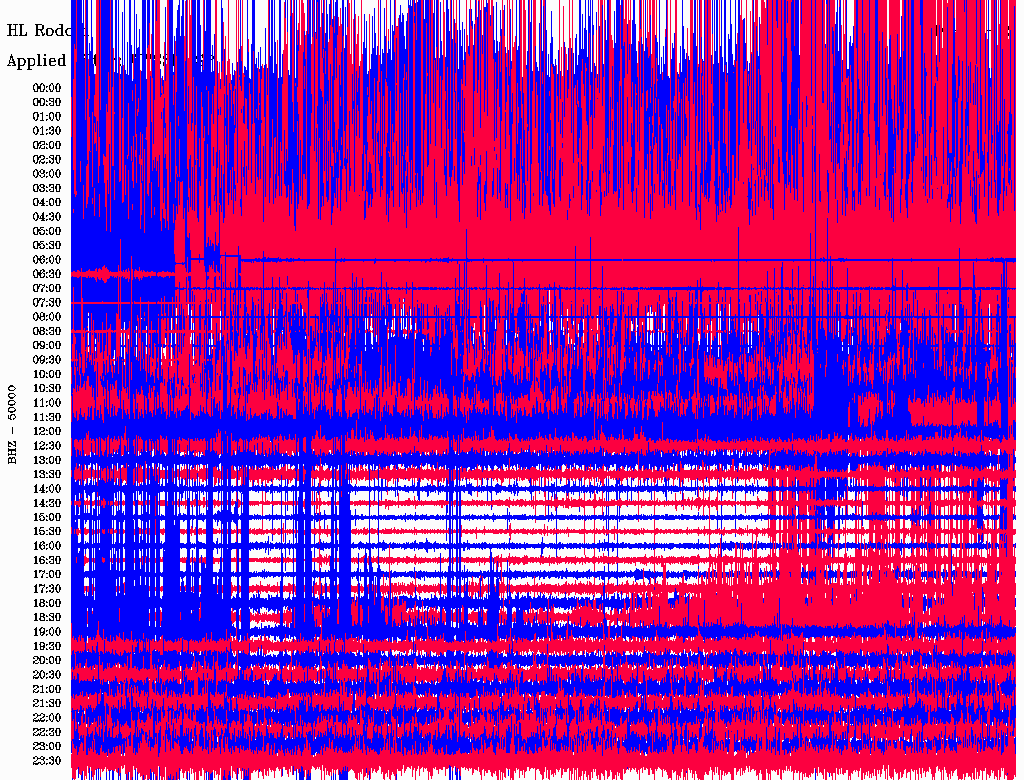Select the 15:30 time row label
1024x780 pixels.
click(47, 532)
